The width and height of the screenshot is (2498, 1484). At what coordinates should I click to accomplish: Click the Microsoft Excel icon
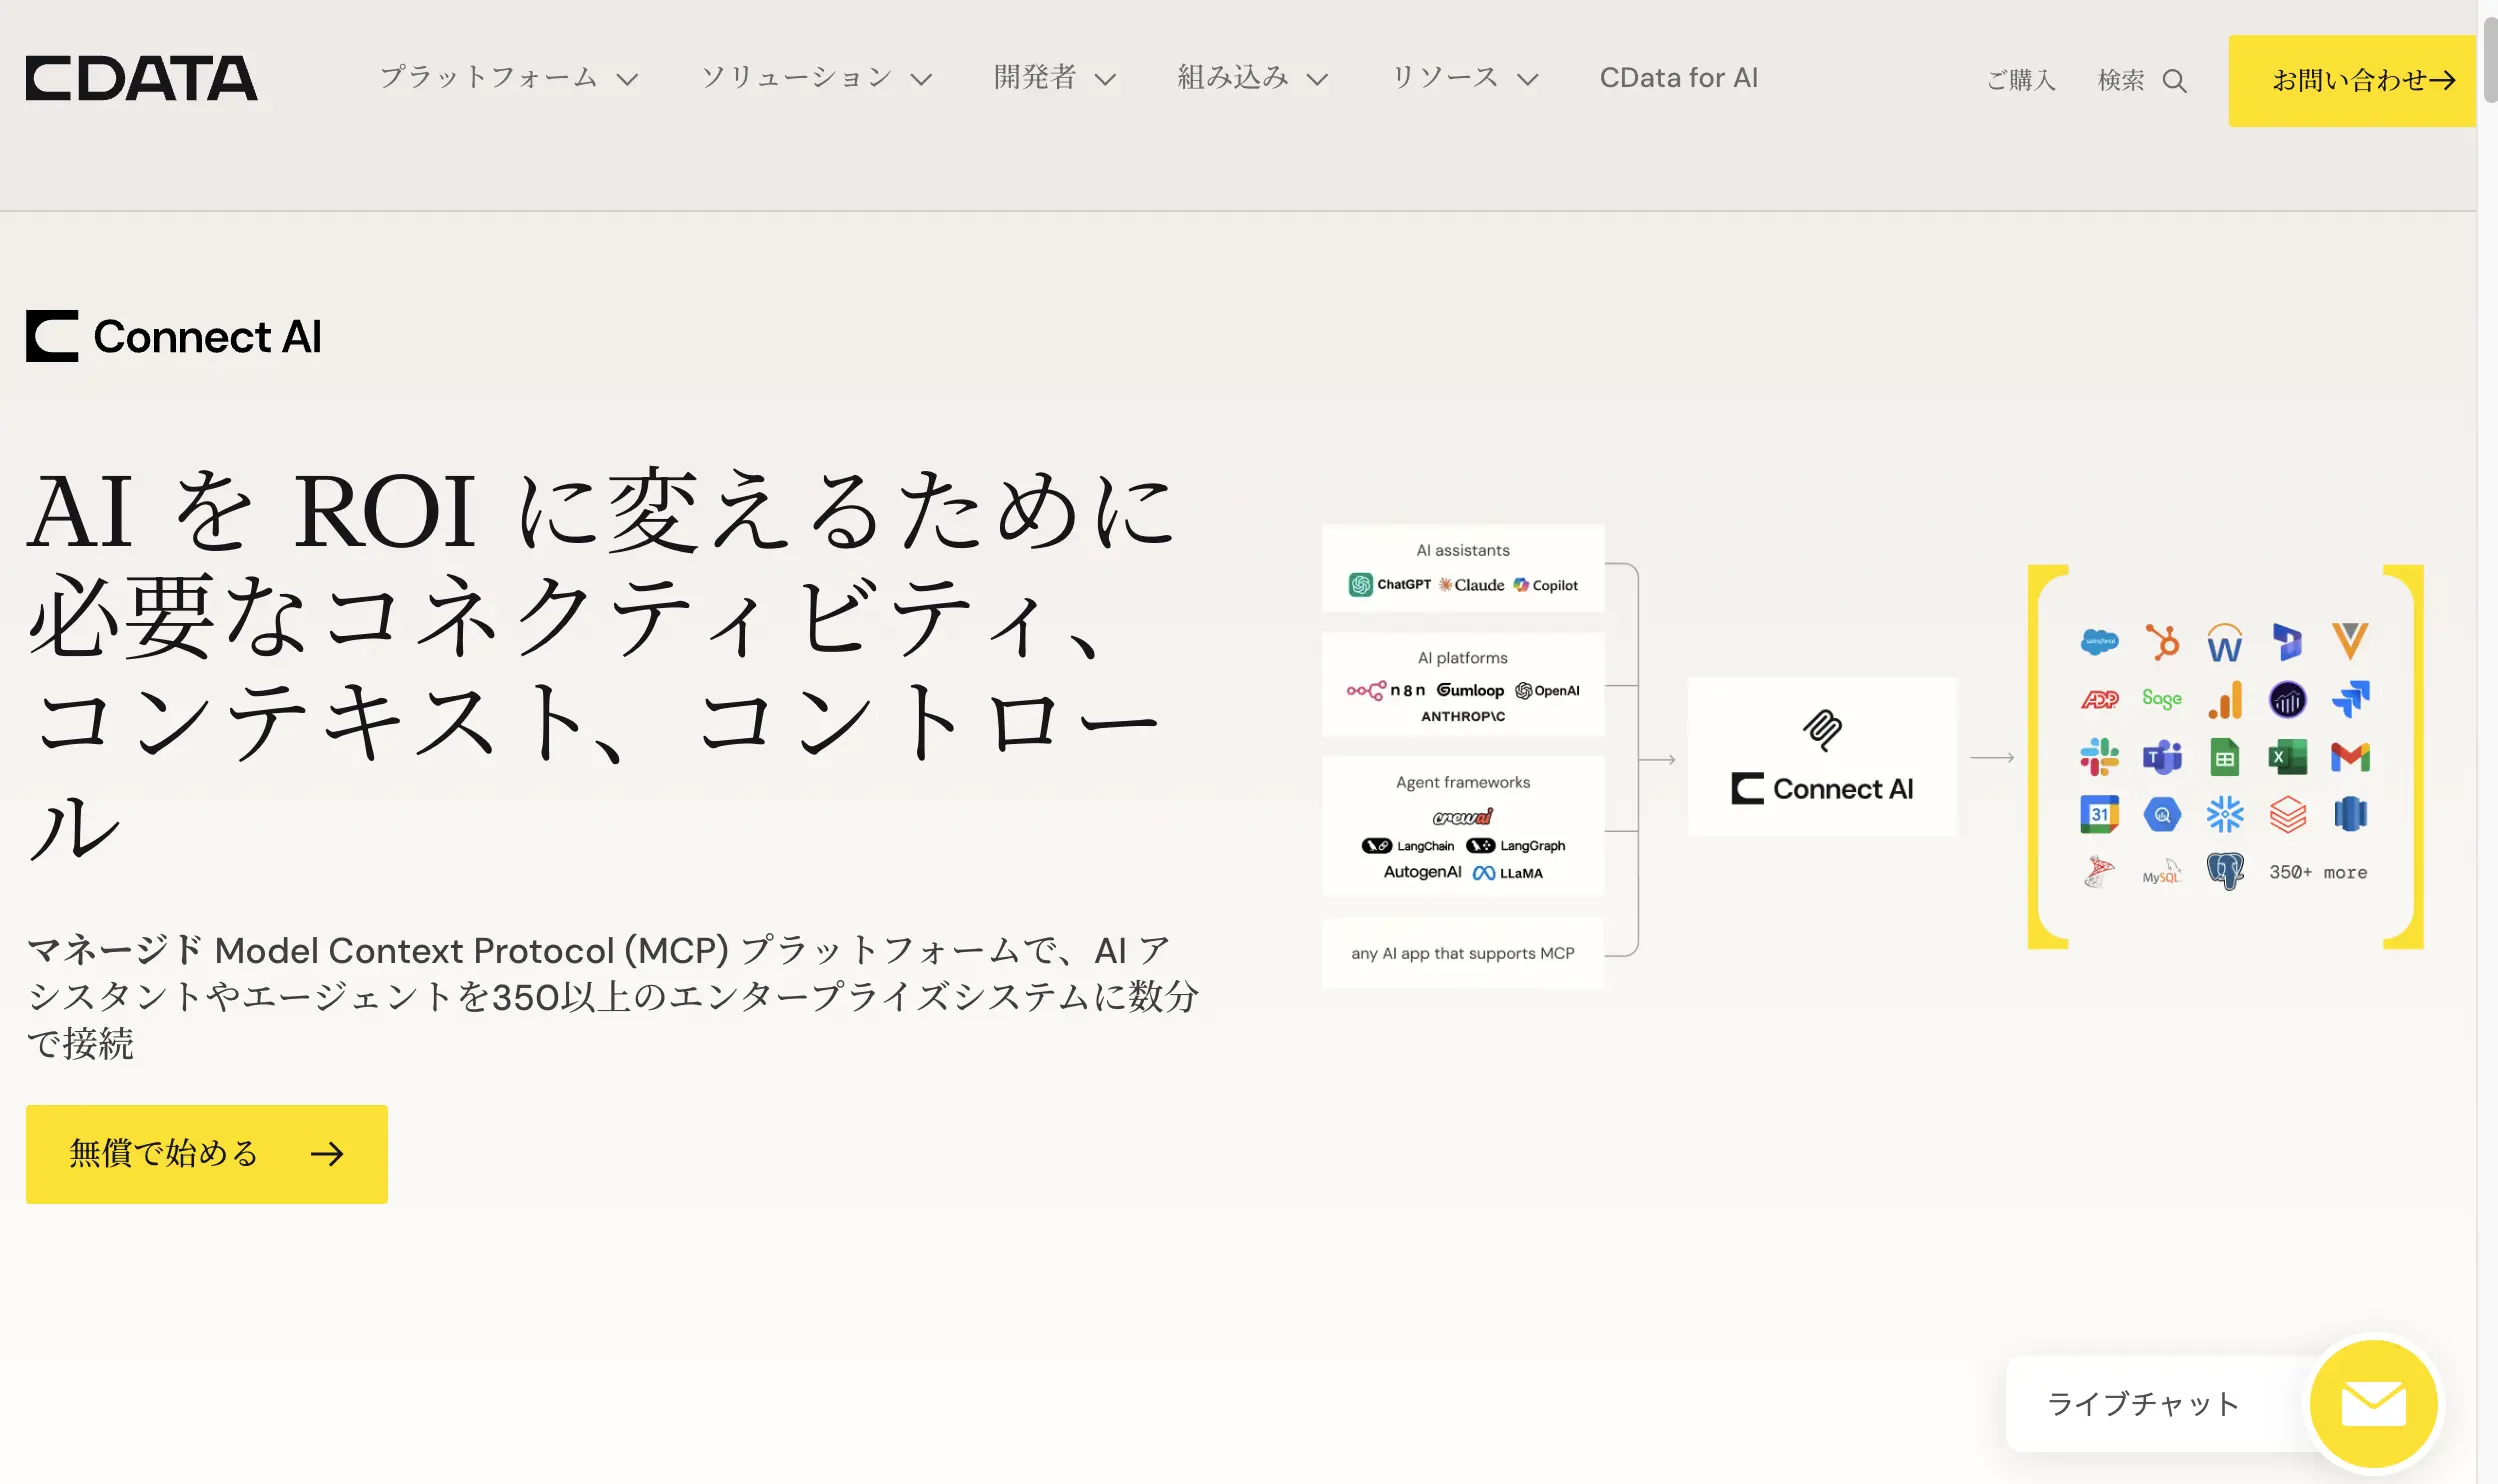point(2287,757)
